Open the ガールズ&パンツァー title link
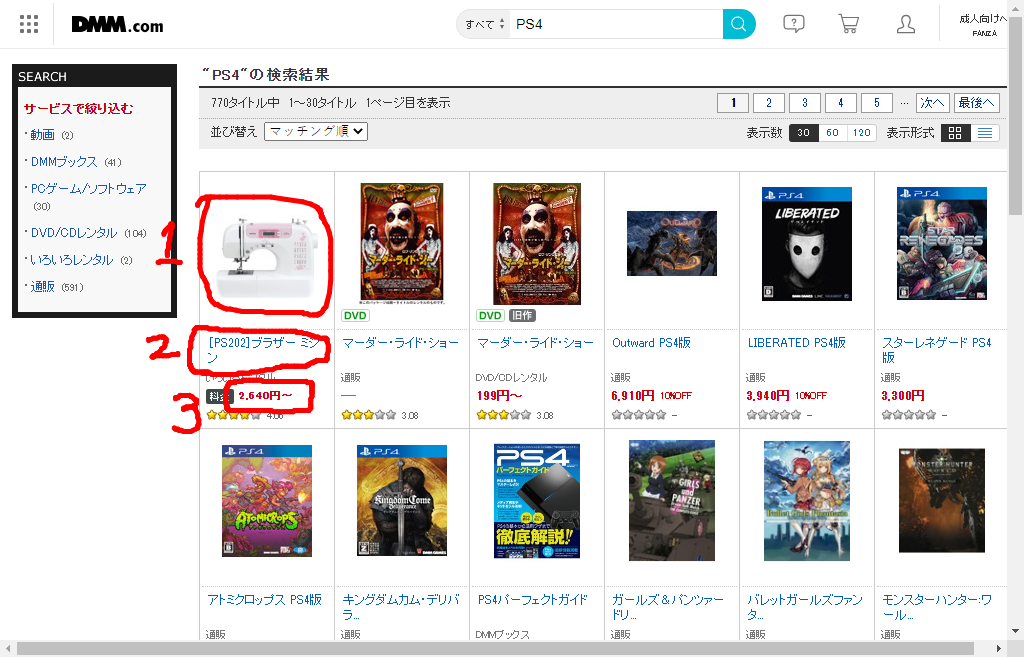Viewport: 1024px width, 657px height. point(667,607)
